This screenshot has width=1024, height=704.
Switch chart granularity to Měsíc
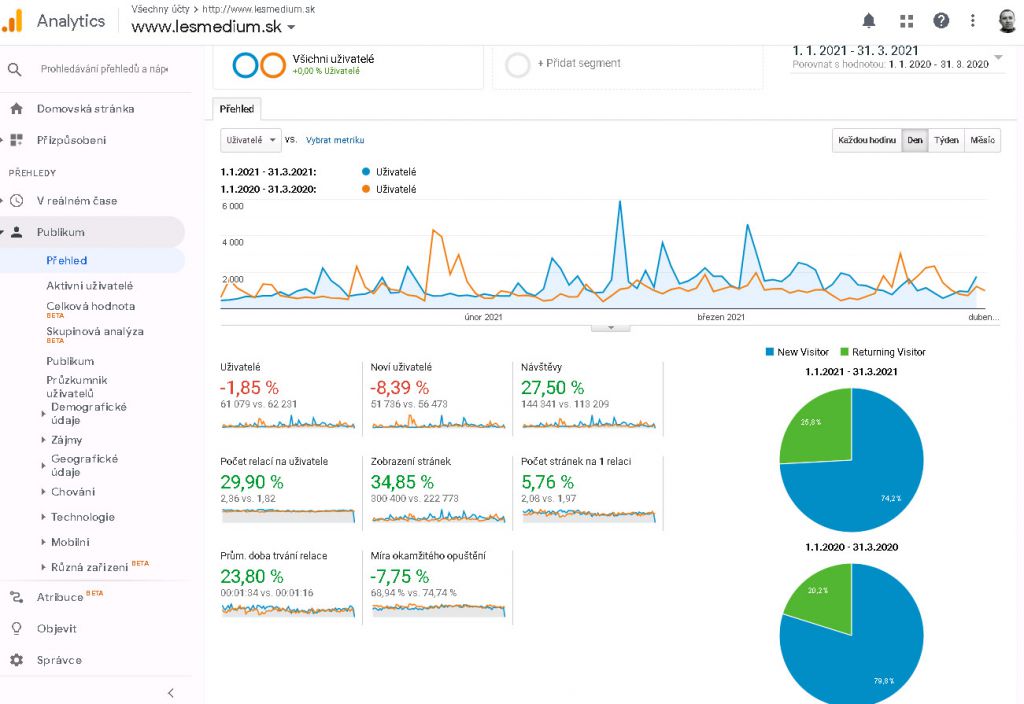click(982, 141)
